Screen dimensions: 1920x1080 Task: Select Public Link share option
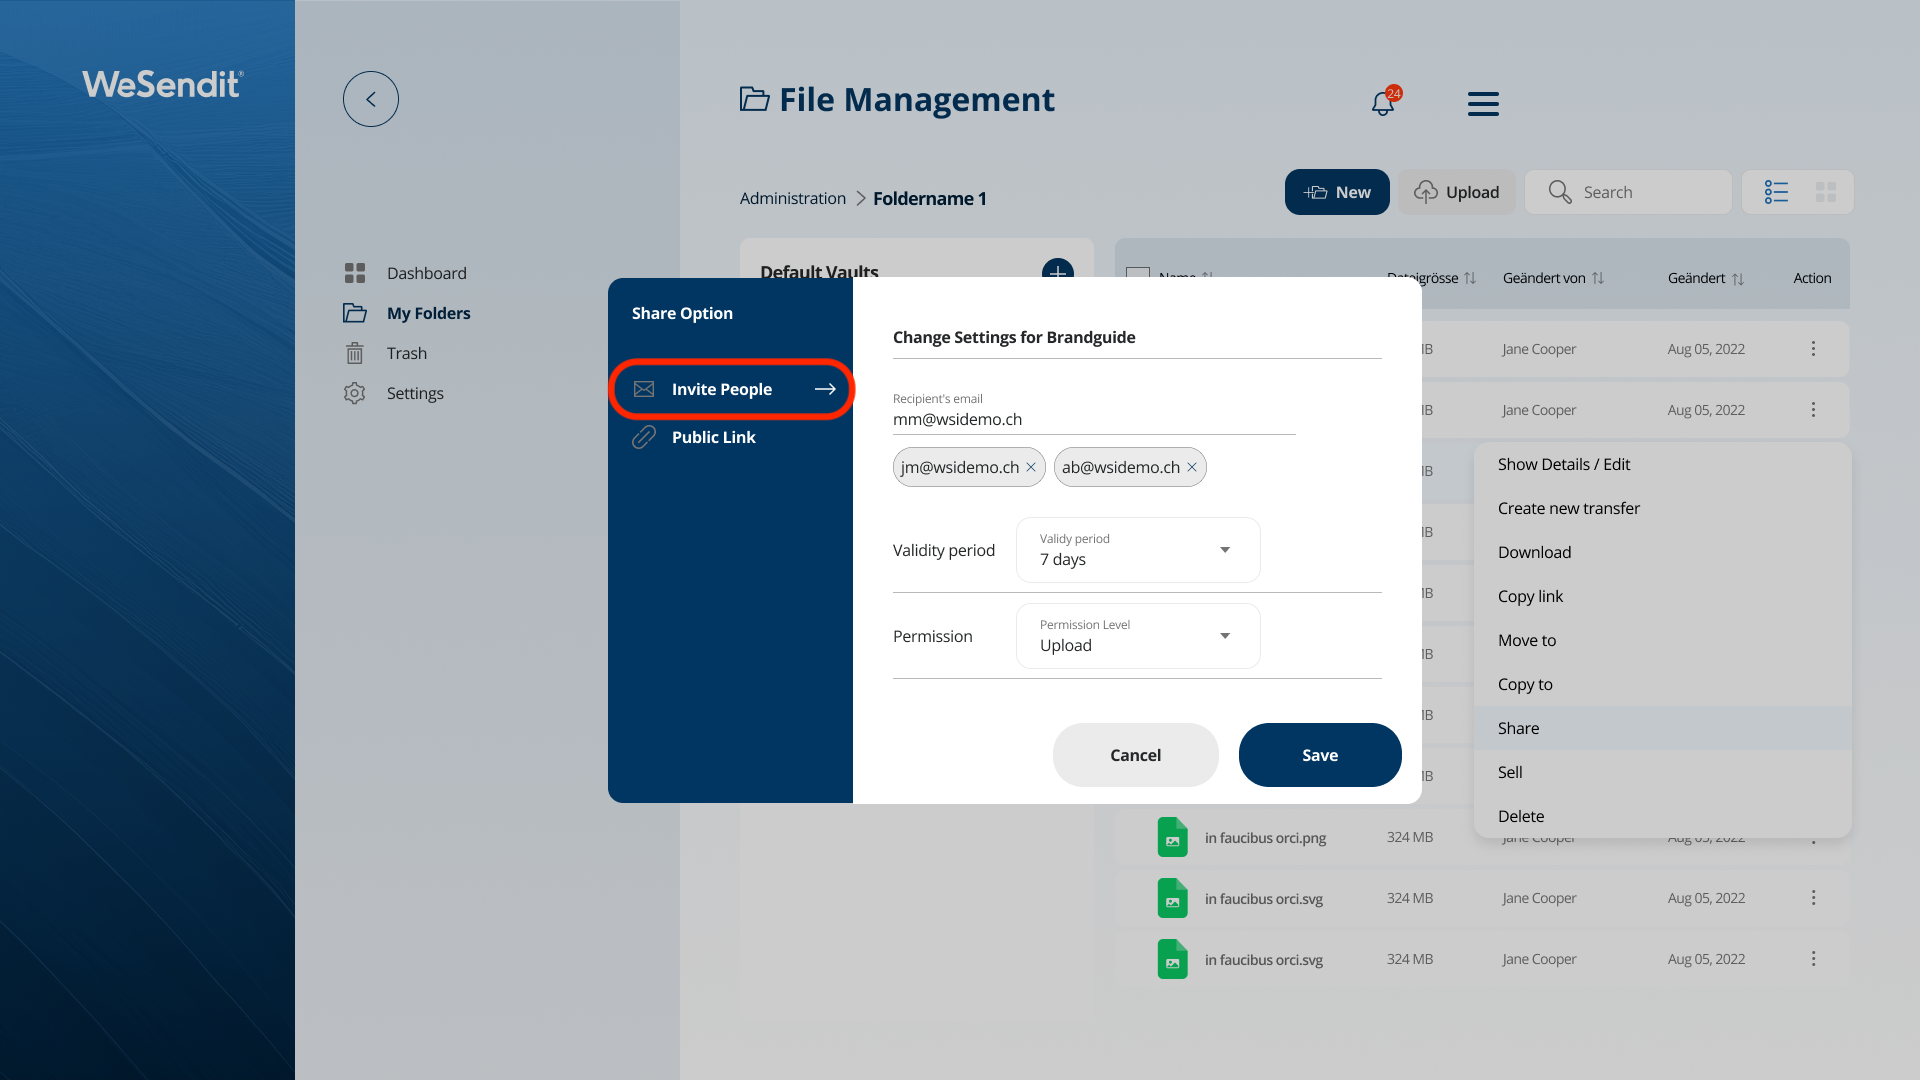(713, 437)
